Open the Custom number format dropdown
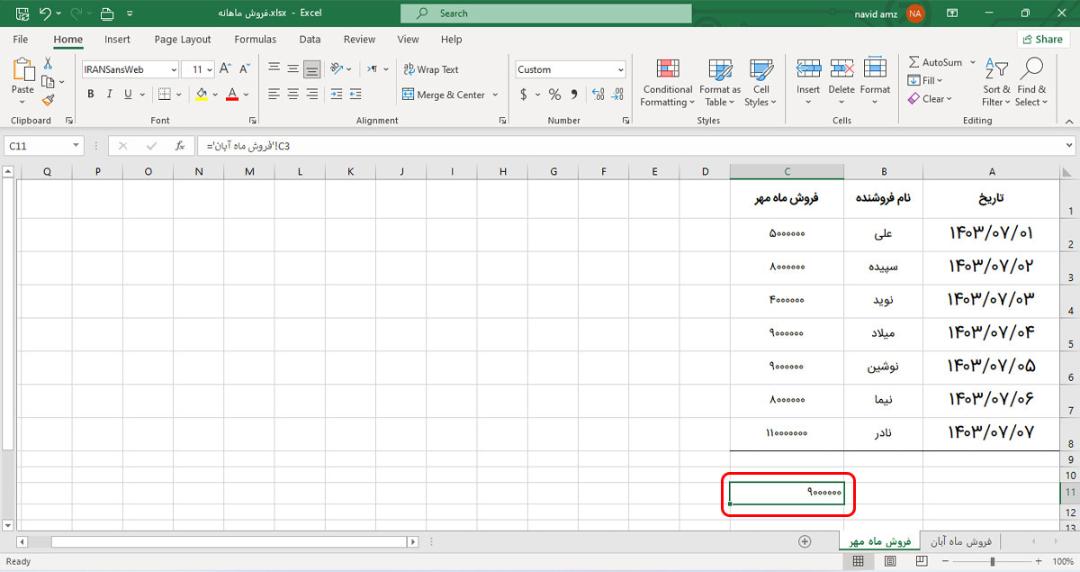This screenshot has height=572, width=1080. (621, 69)
